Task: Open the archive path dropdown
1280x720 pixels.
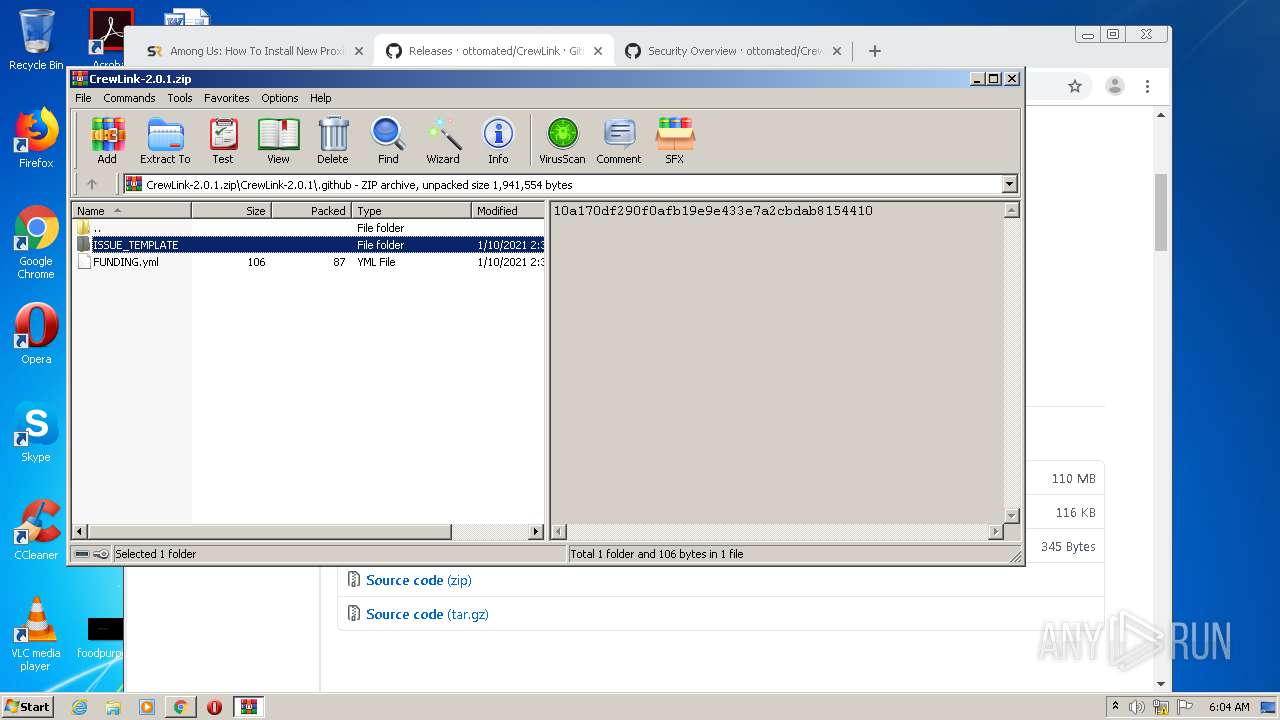Action: pyautogui.click(x=1009, y=184)
